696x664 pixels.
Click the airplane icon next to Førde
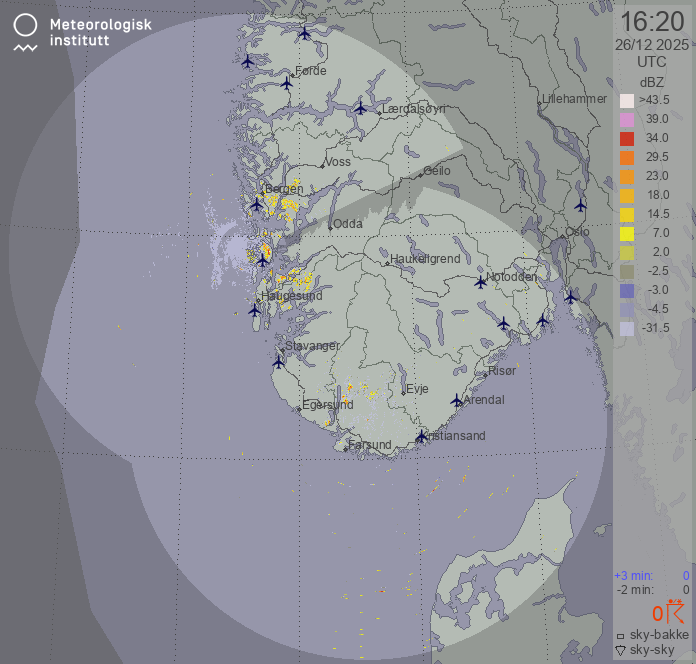(287, 83)
